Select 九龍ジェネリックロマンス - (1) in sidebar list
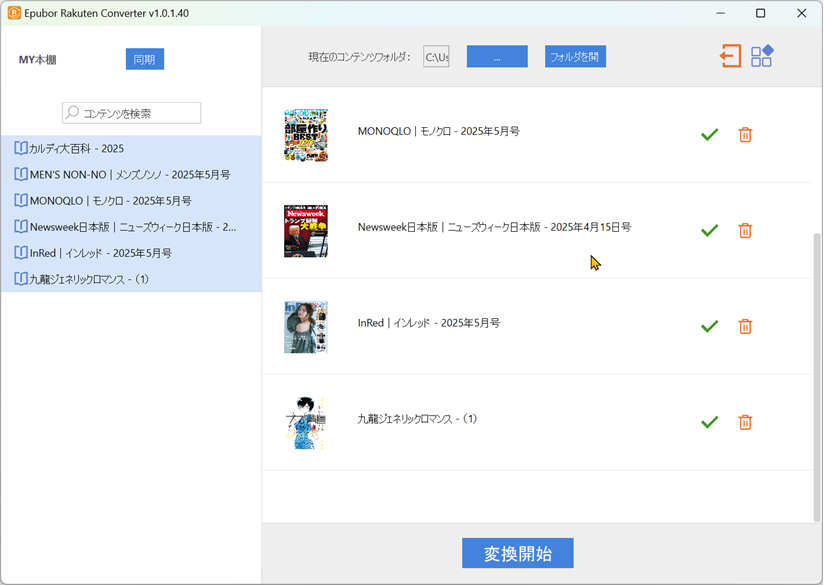Viewport: 824px width, 585px height. coord(131,279)
